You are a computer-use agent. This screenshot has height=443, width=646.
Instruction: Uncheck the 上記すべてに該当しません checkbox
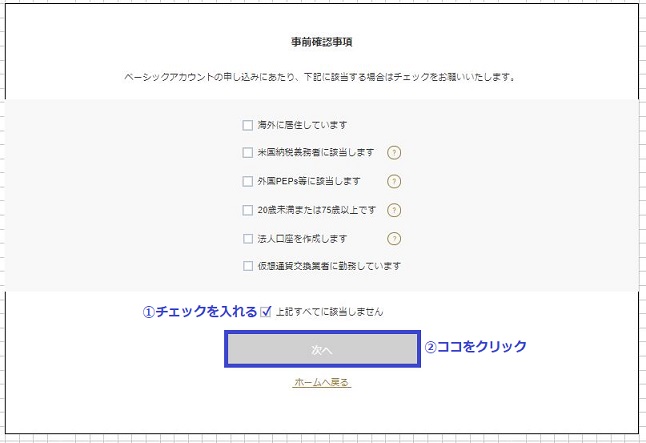pyautogui.click(x=266, y=312)
